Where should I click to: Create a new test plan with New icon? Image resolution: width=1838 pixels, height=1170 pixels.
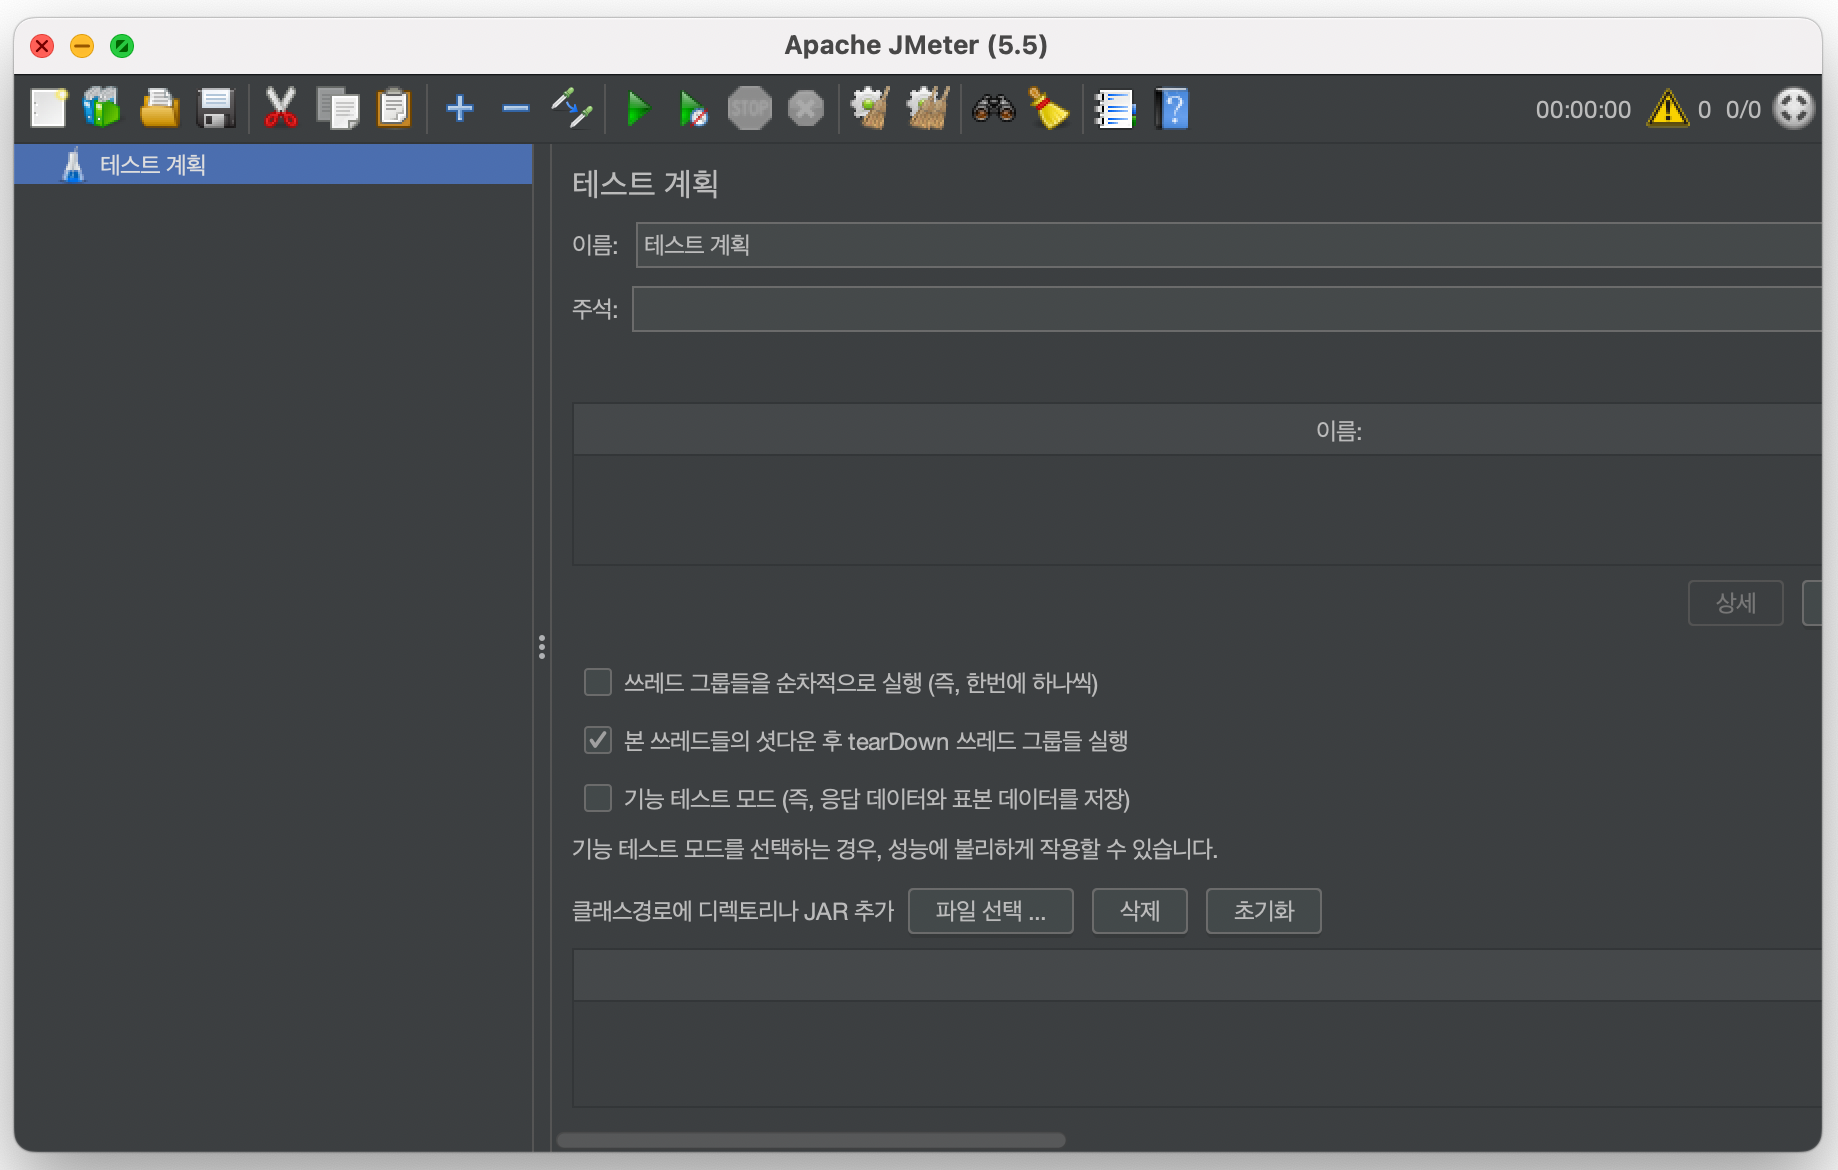click(48, 108)
